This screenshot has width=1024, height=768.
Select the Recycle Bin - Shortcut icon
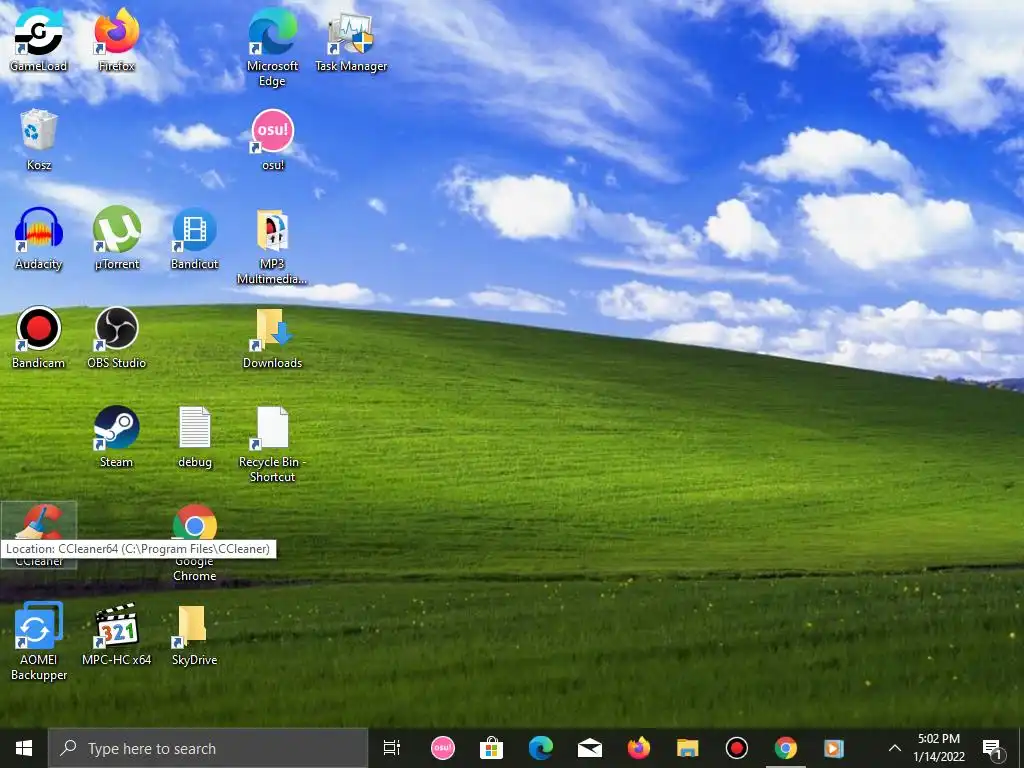pos(272,444)
